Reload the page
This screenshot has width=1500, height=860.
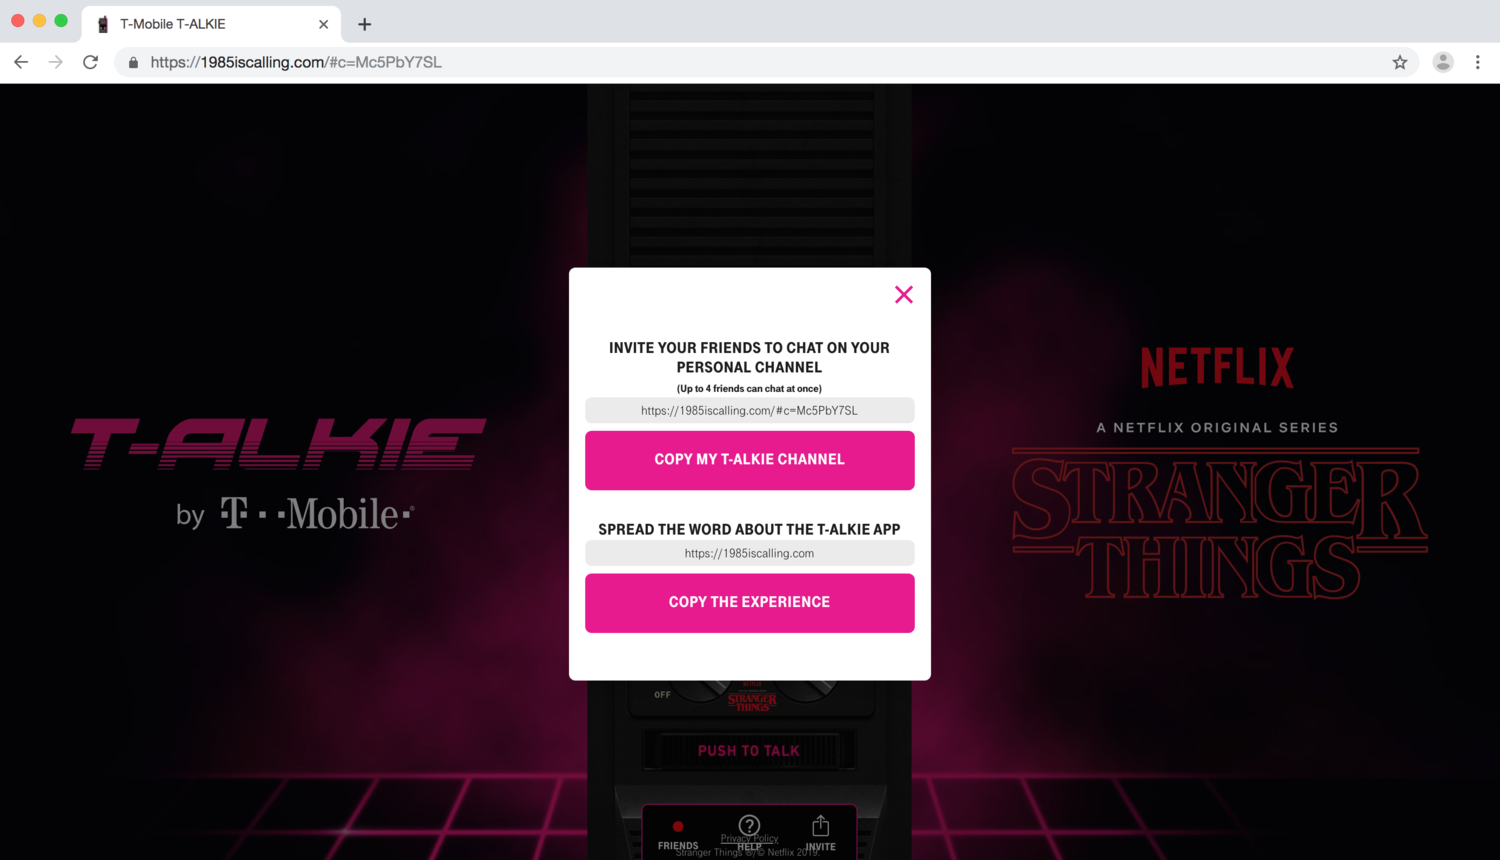91,62
